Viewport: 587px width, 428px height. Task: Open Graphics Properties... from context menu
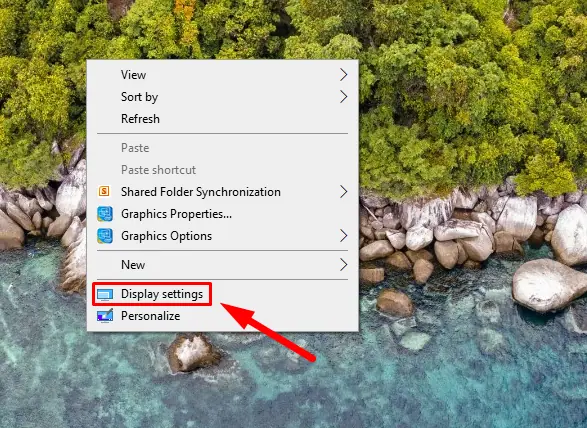coord(222,214)
